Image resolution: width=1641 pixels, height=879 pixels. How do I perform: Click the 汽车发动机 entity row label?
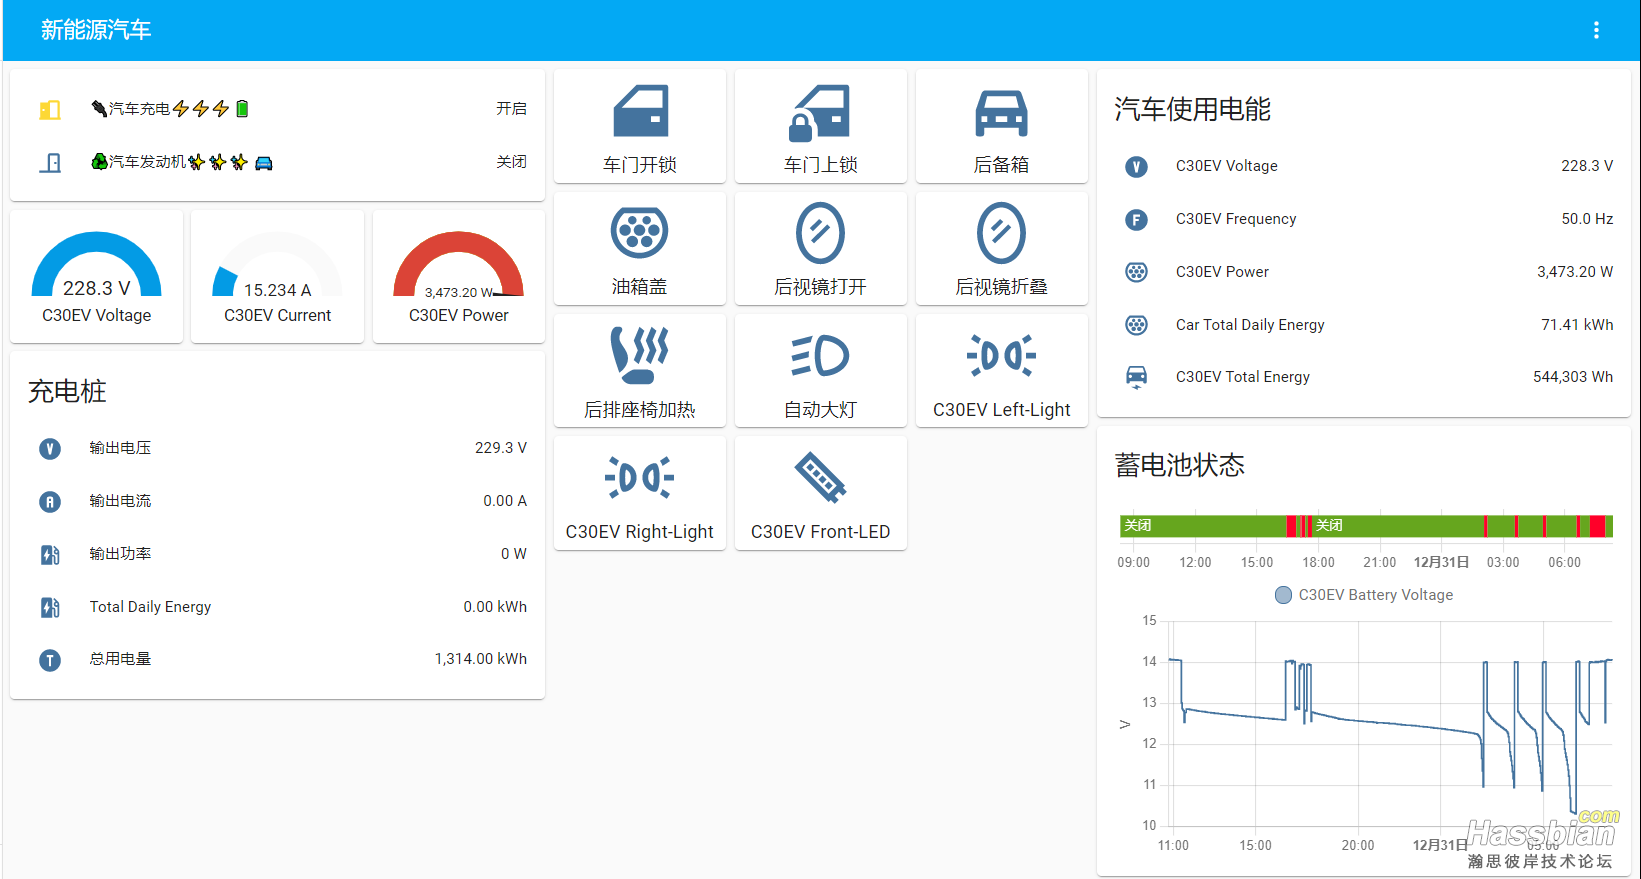click(182, 162)
